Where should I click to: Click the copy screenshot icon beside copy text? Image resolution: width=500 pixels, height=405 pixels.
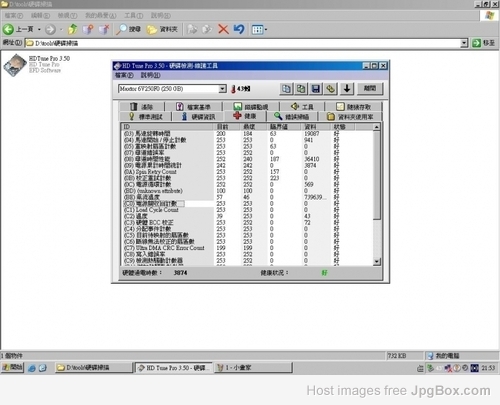point(301,89)
